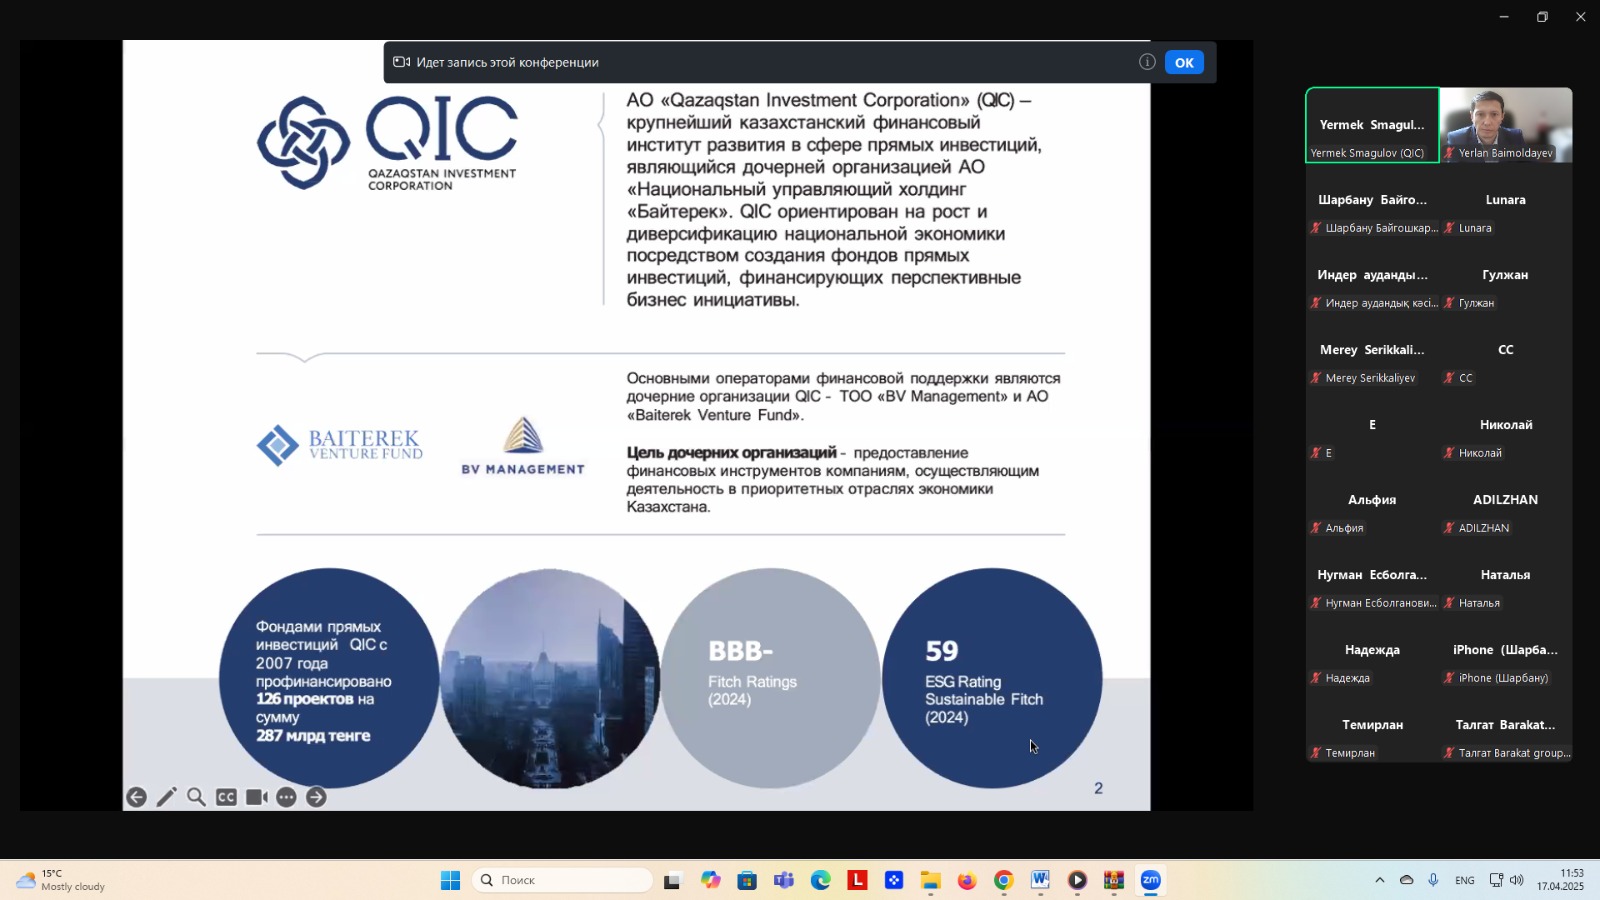This screenshot has height=900, width=1600.
Task: Select Yerlan Baimoldayev's video thumbnail
Action: tap(1505, 125)
